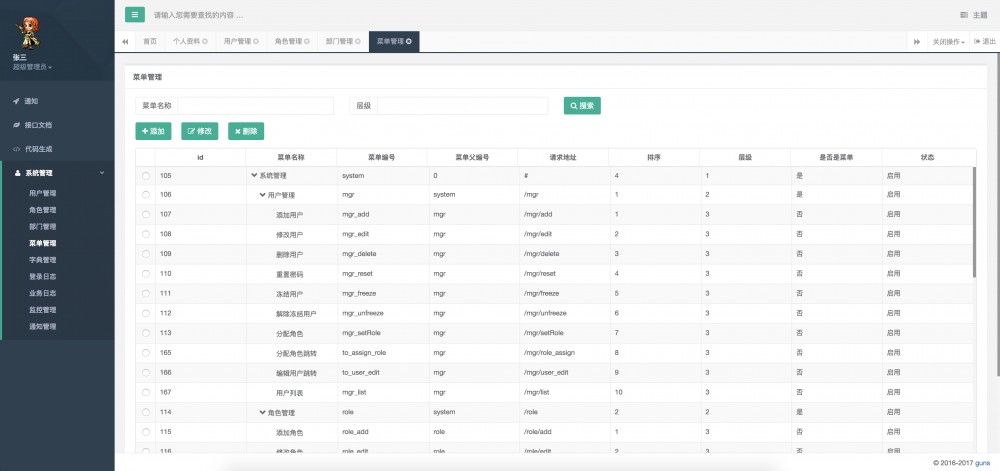Toggle sidebar with green hamburger button
The width and height of the screenshot is (1000, 471).
click(x=135, y=15)
